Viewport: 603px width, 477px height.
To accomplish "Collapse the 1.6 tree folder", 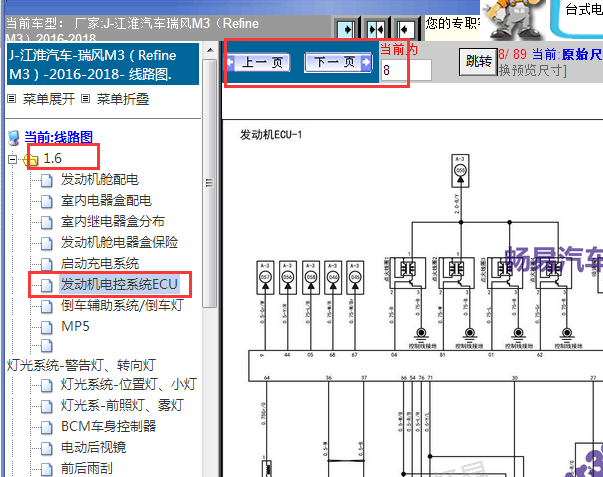I will coord(13,159).
